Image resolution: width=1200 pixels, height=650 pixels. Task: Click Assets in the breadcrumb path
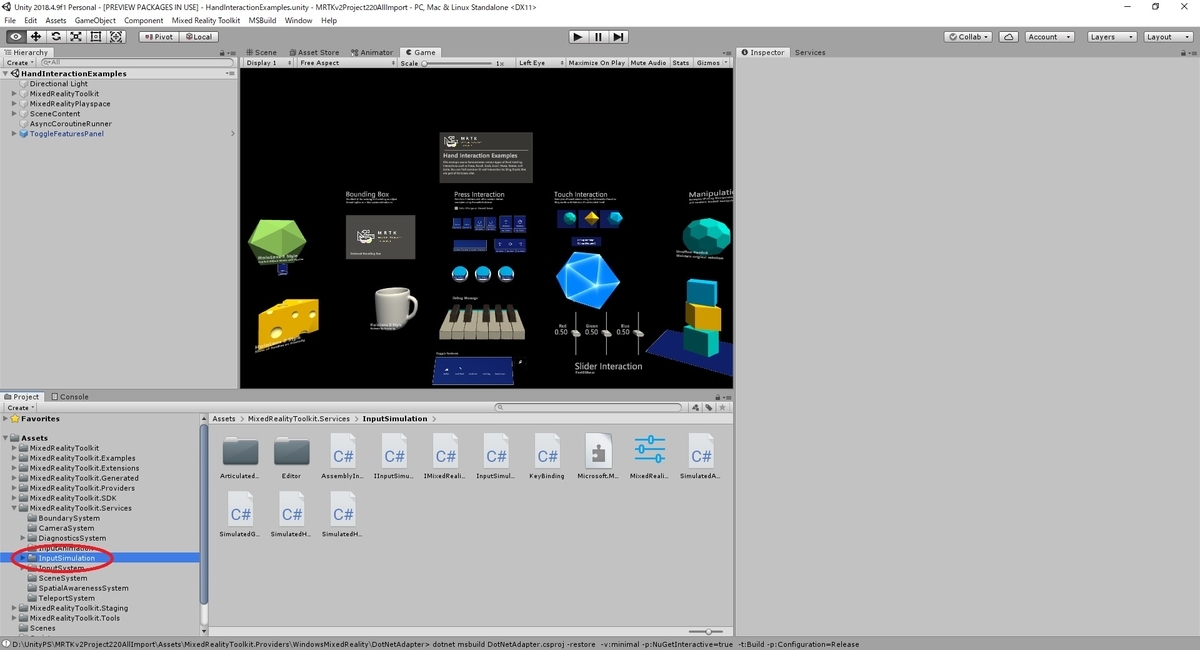(224, 418)
